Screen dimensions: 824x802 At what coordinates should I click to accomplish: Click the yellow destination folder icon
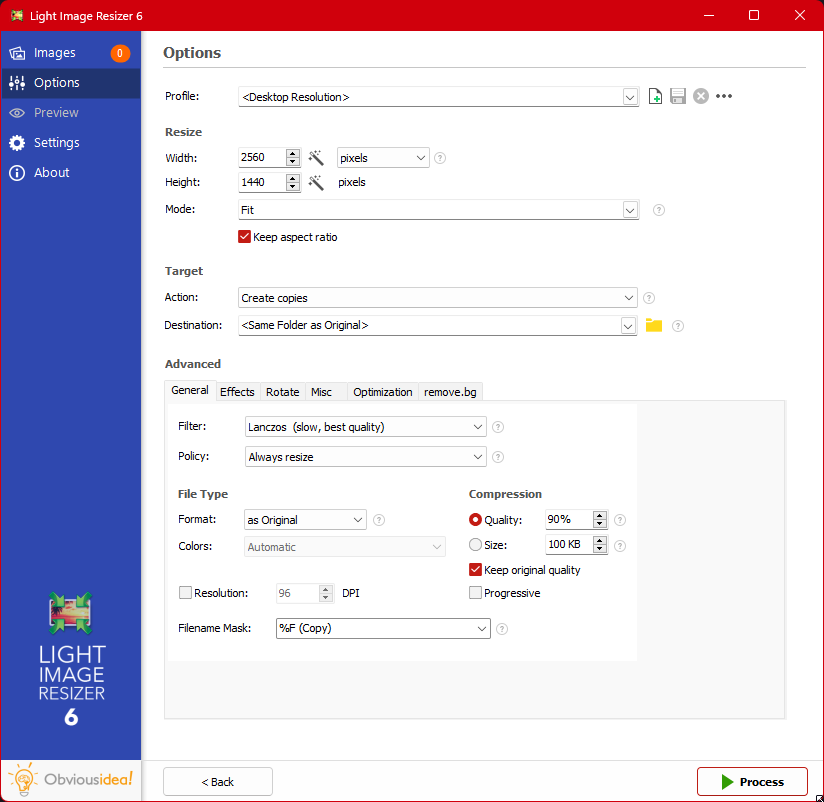(654, 325)
